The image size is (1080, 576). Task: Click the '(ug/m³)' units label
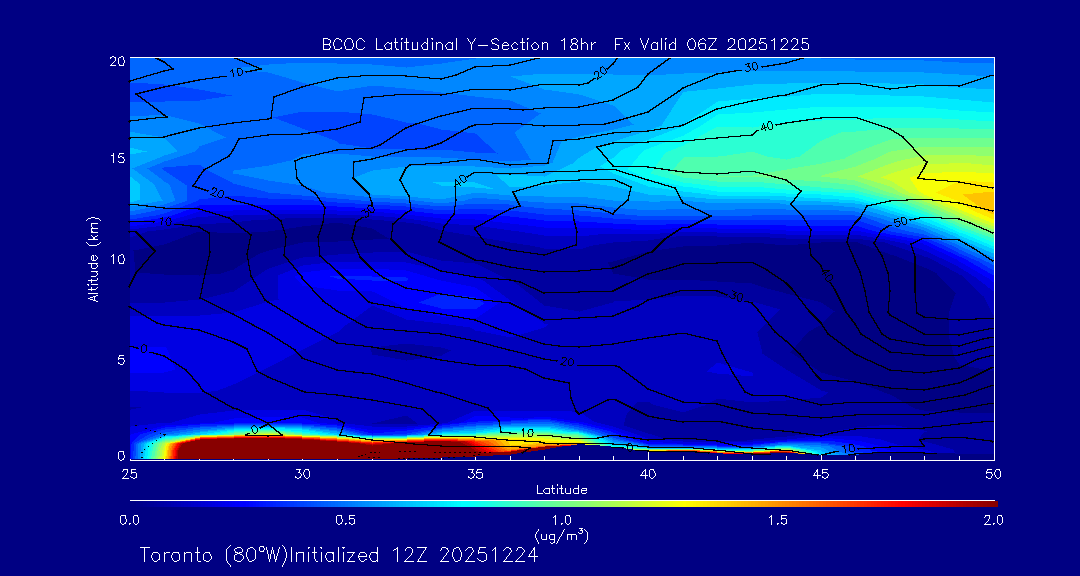click(562, 535)
